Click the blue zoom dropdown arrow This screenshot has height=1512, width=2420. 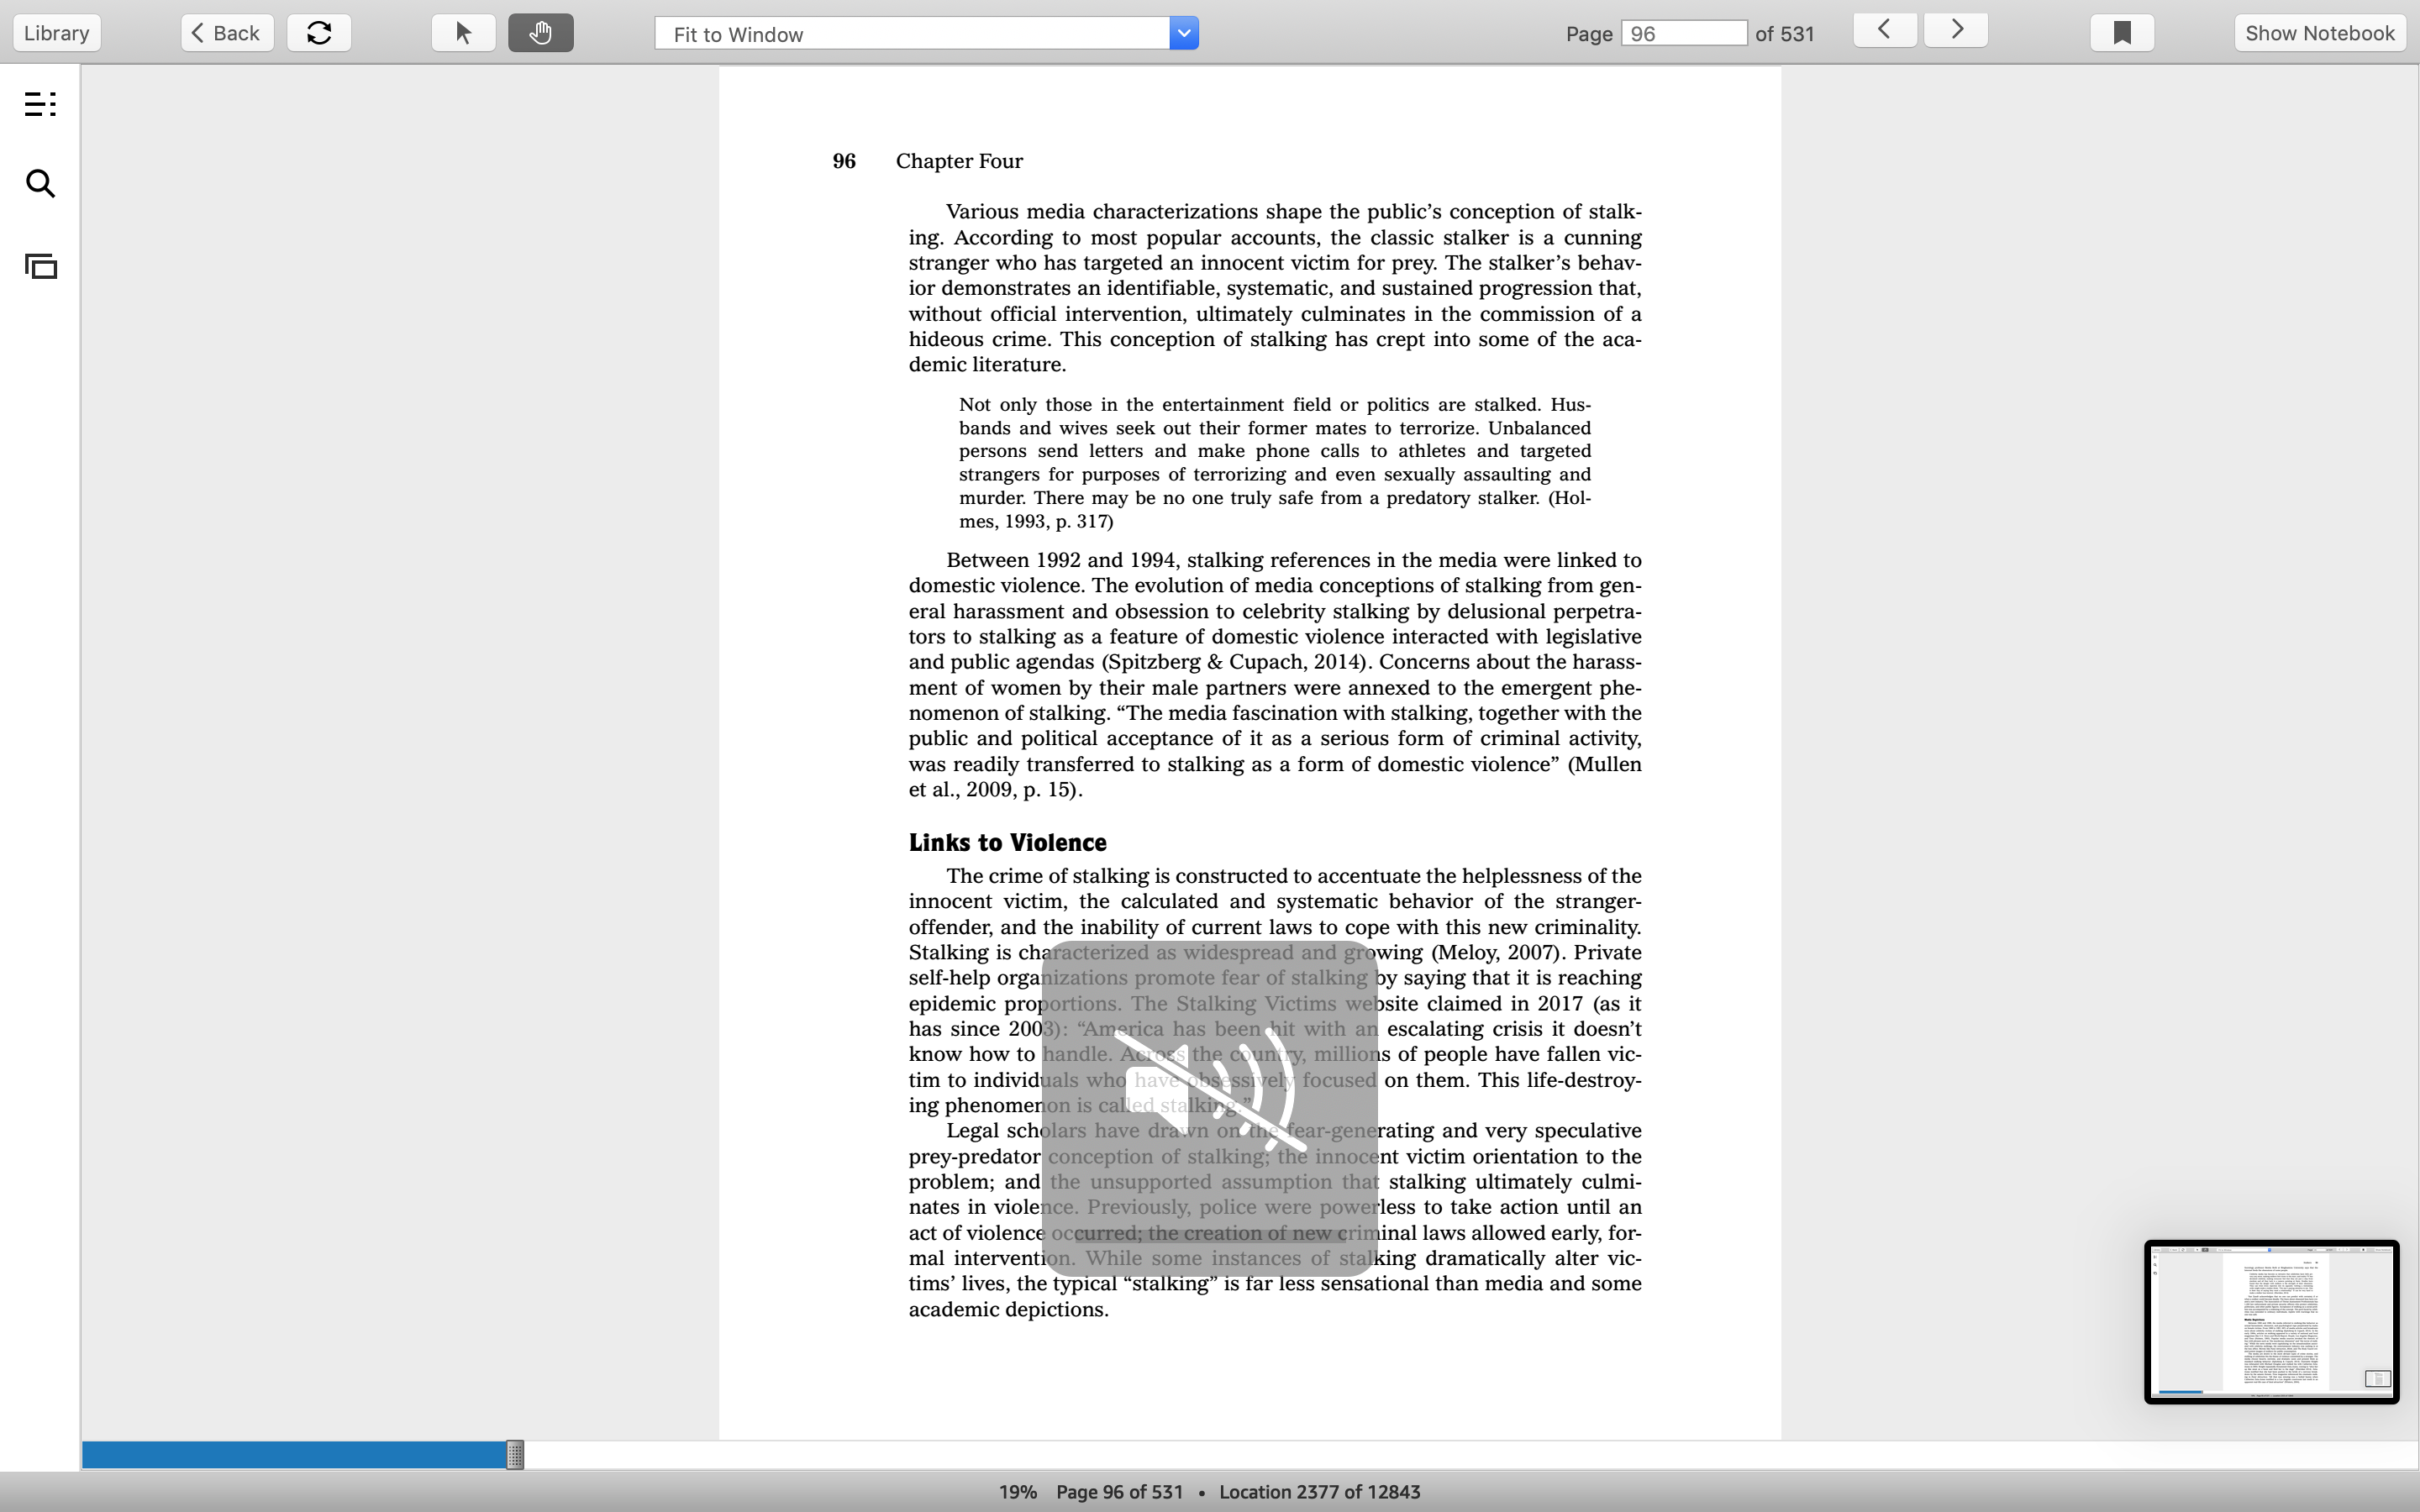click(x=1184, y=34)
